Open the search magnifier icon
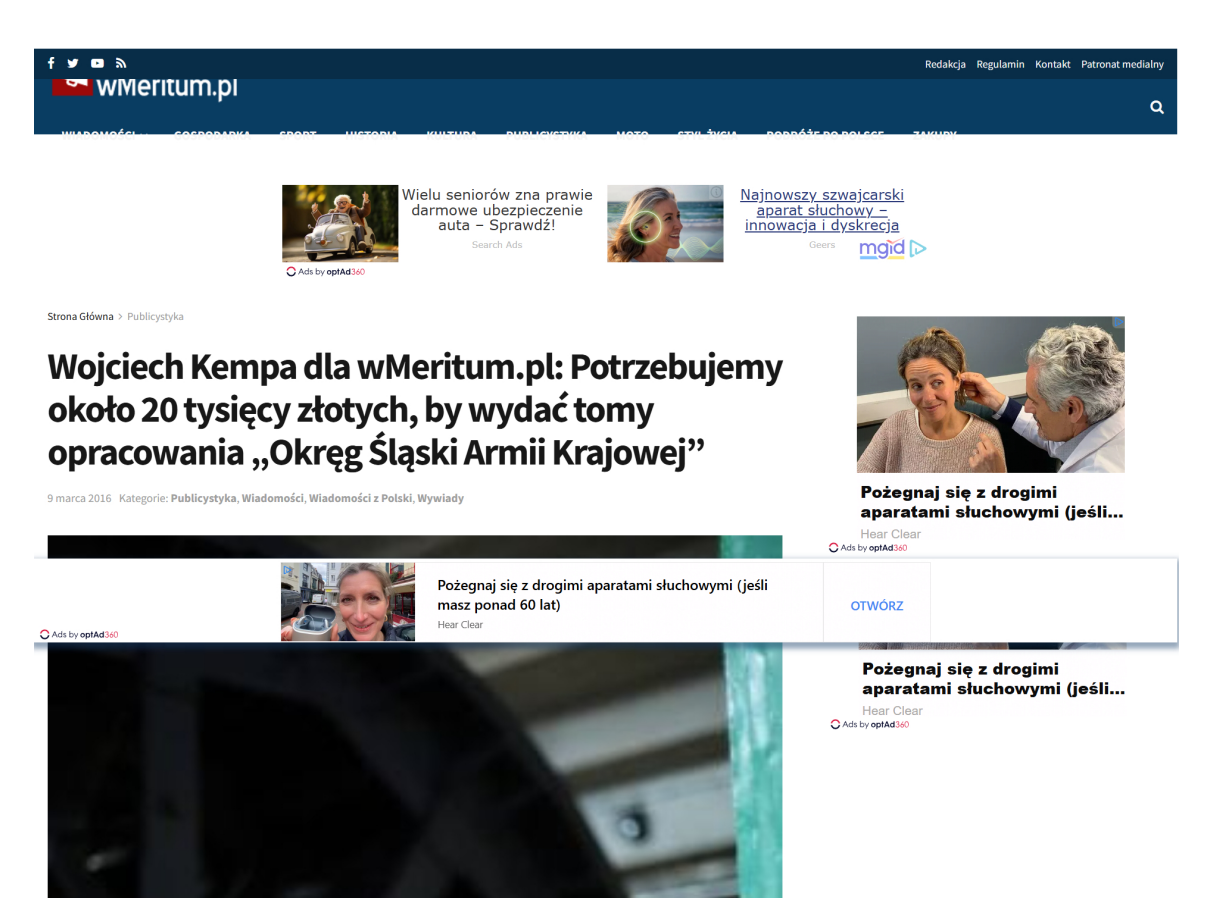Screen dimensions: 1213x898 pos(1157,106)
